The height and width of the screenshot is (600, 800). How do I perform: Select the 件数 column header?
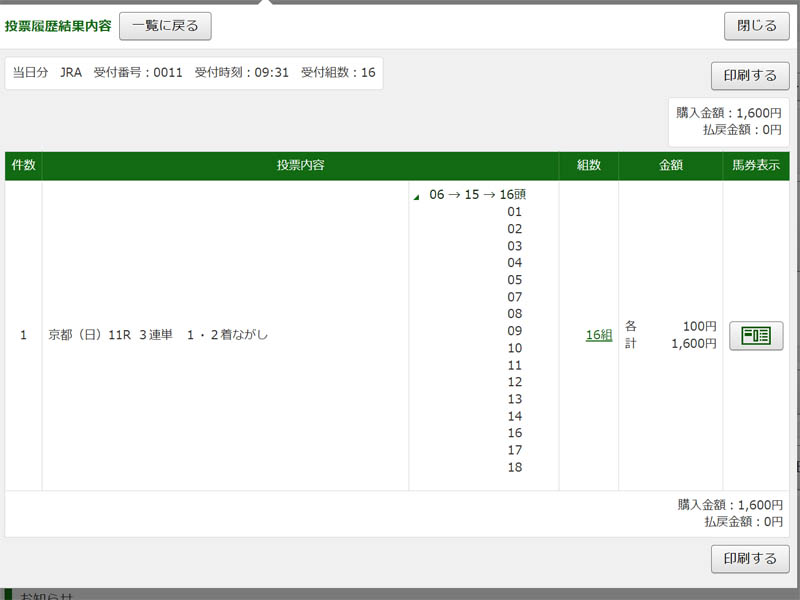(x=23, y=166)
